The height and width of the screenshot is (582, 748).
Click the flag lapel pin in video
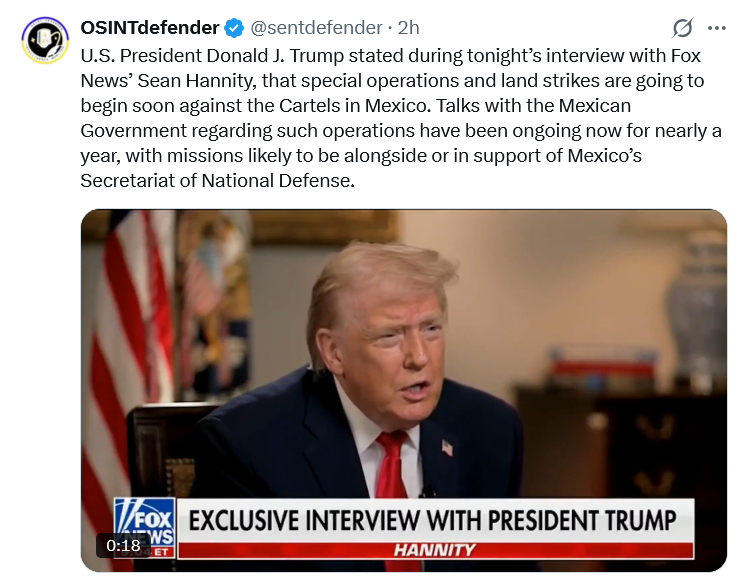[447, 448]
